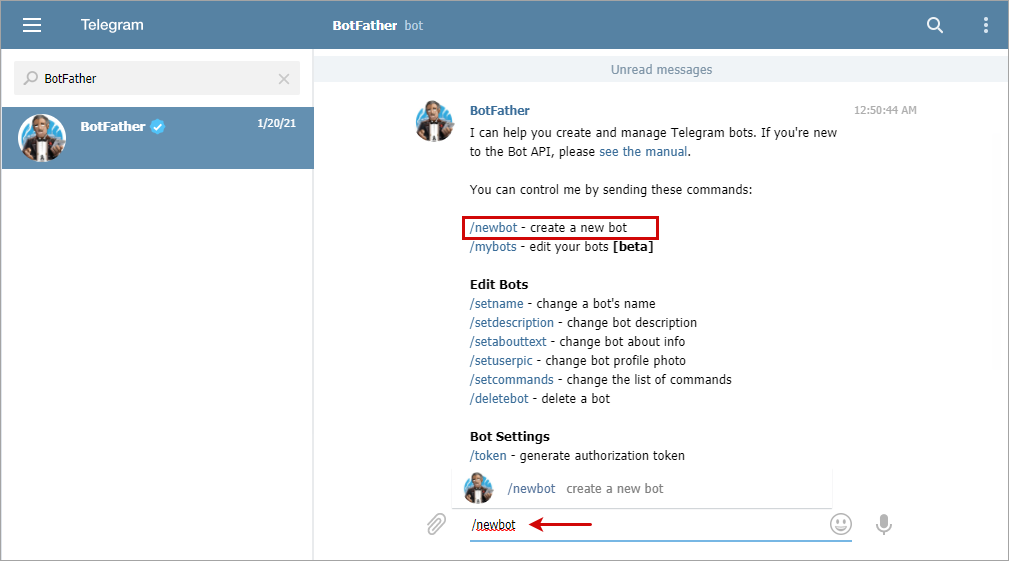Click the /setcommands command link
The height and width of the screenshot is (561, 1009).
[512, 380]
